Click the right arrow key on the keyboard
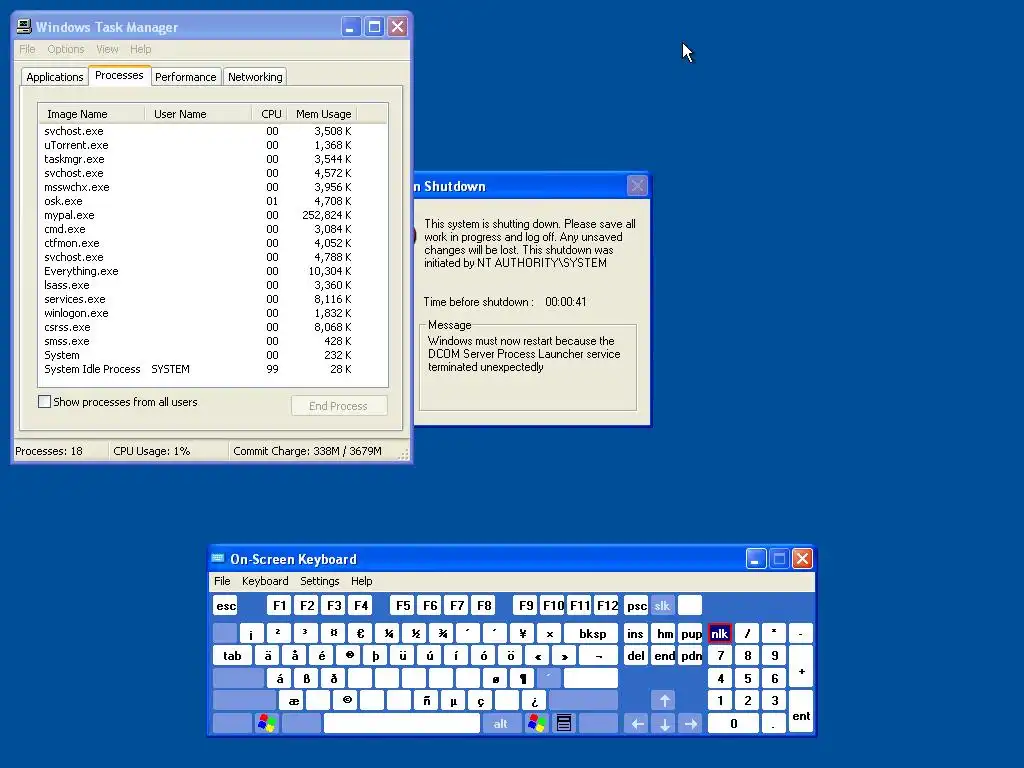The width and height of the screenshot is (1024, 768). coord(691,723)
